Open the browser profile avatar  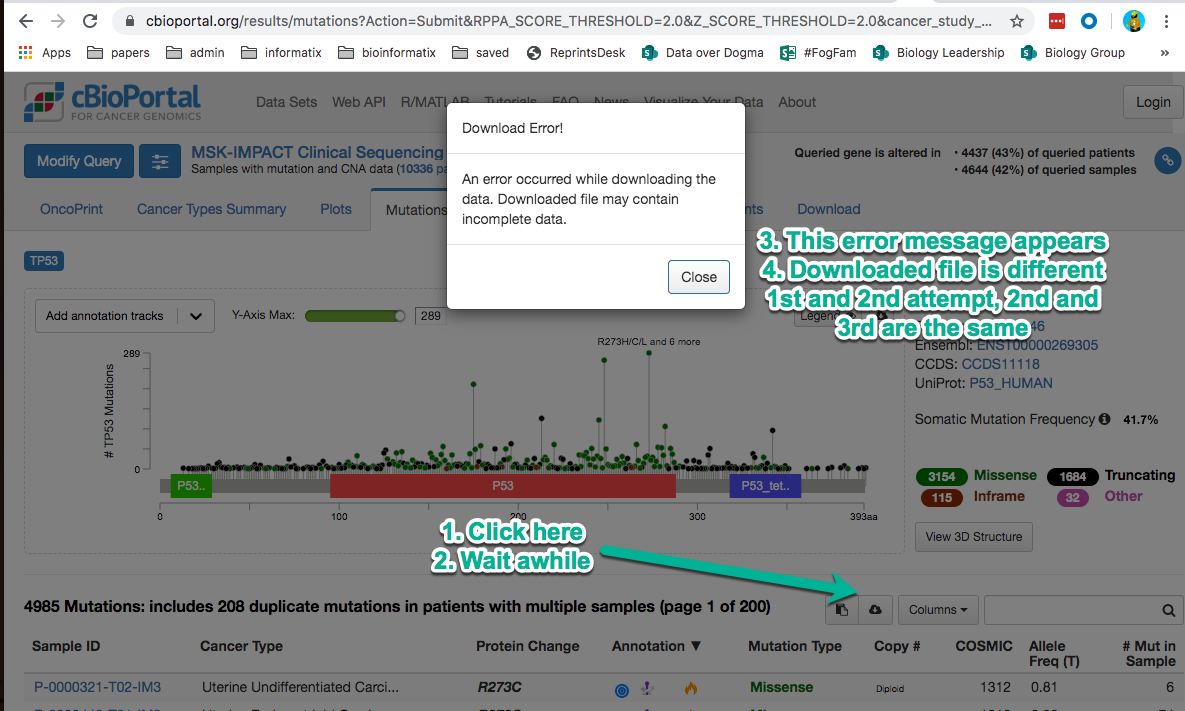(1133, 21)
